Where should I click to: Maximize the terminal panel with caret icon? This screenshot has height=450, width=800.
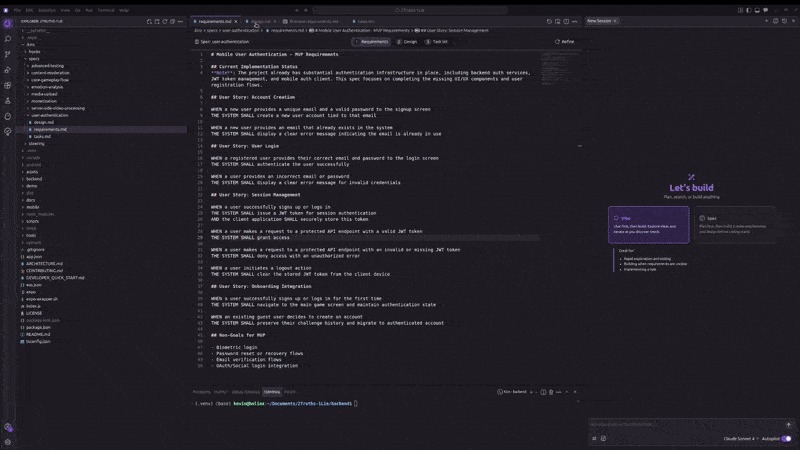click(566, 392)
